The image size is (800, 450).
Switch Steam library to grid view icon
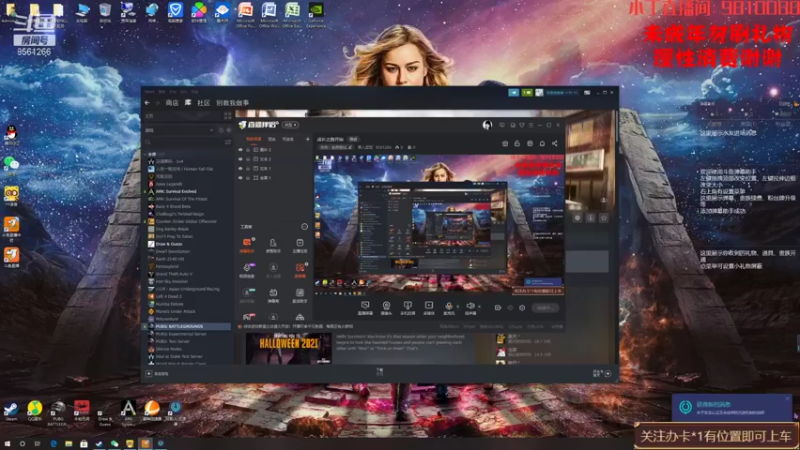tap(228, 116)
